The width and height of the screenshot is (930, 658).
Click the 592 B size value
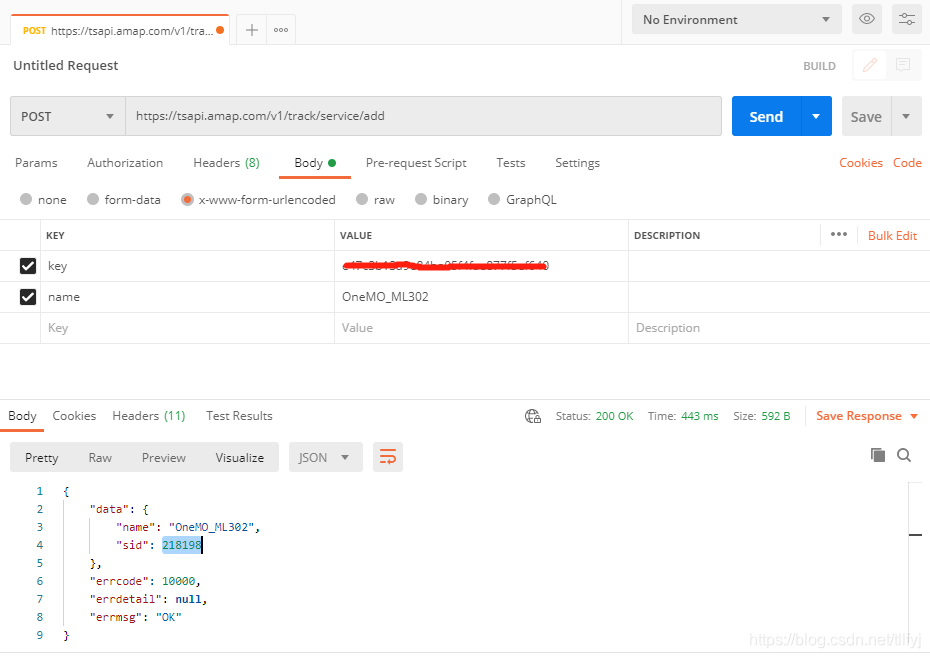pyautogui.click(x=776, y=416)
